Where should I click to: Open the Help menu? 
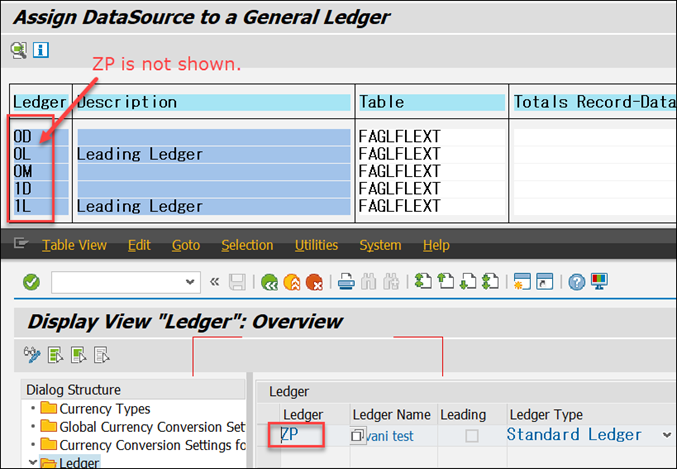click(x=436, y=245)
